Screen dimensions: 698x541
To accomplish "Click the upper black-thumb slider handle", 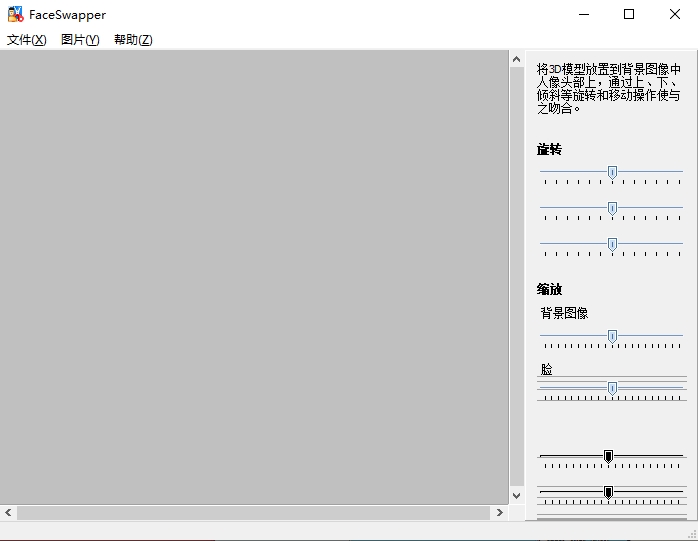I will tap(608, 456).
